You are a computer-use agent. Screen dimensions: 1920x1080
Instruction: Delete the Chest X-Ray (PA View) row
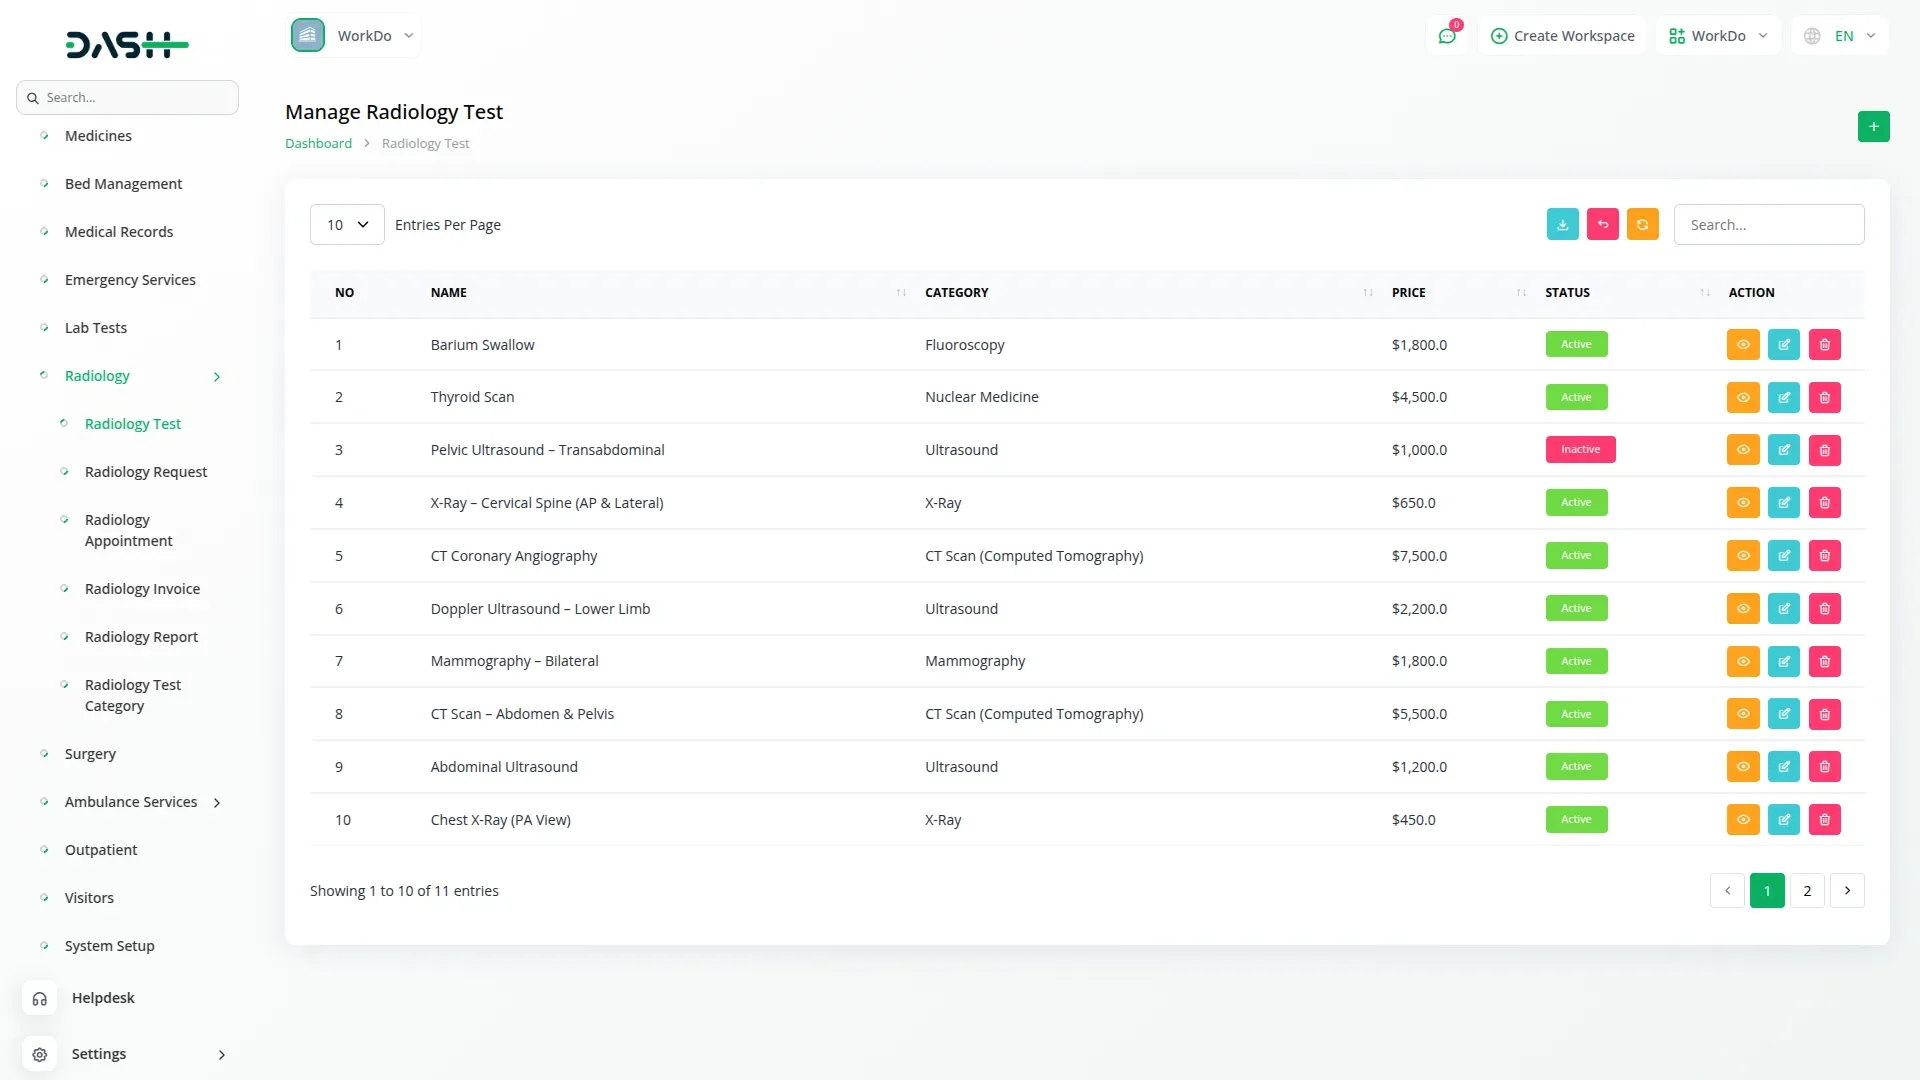(x=1824, y=820)
